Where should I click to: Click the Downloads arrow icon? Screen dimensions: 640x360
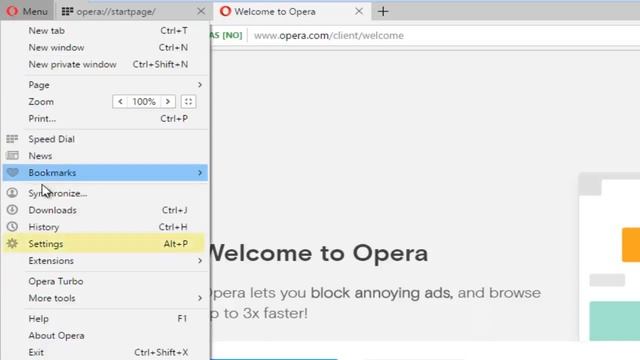(12, 210)
